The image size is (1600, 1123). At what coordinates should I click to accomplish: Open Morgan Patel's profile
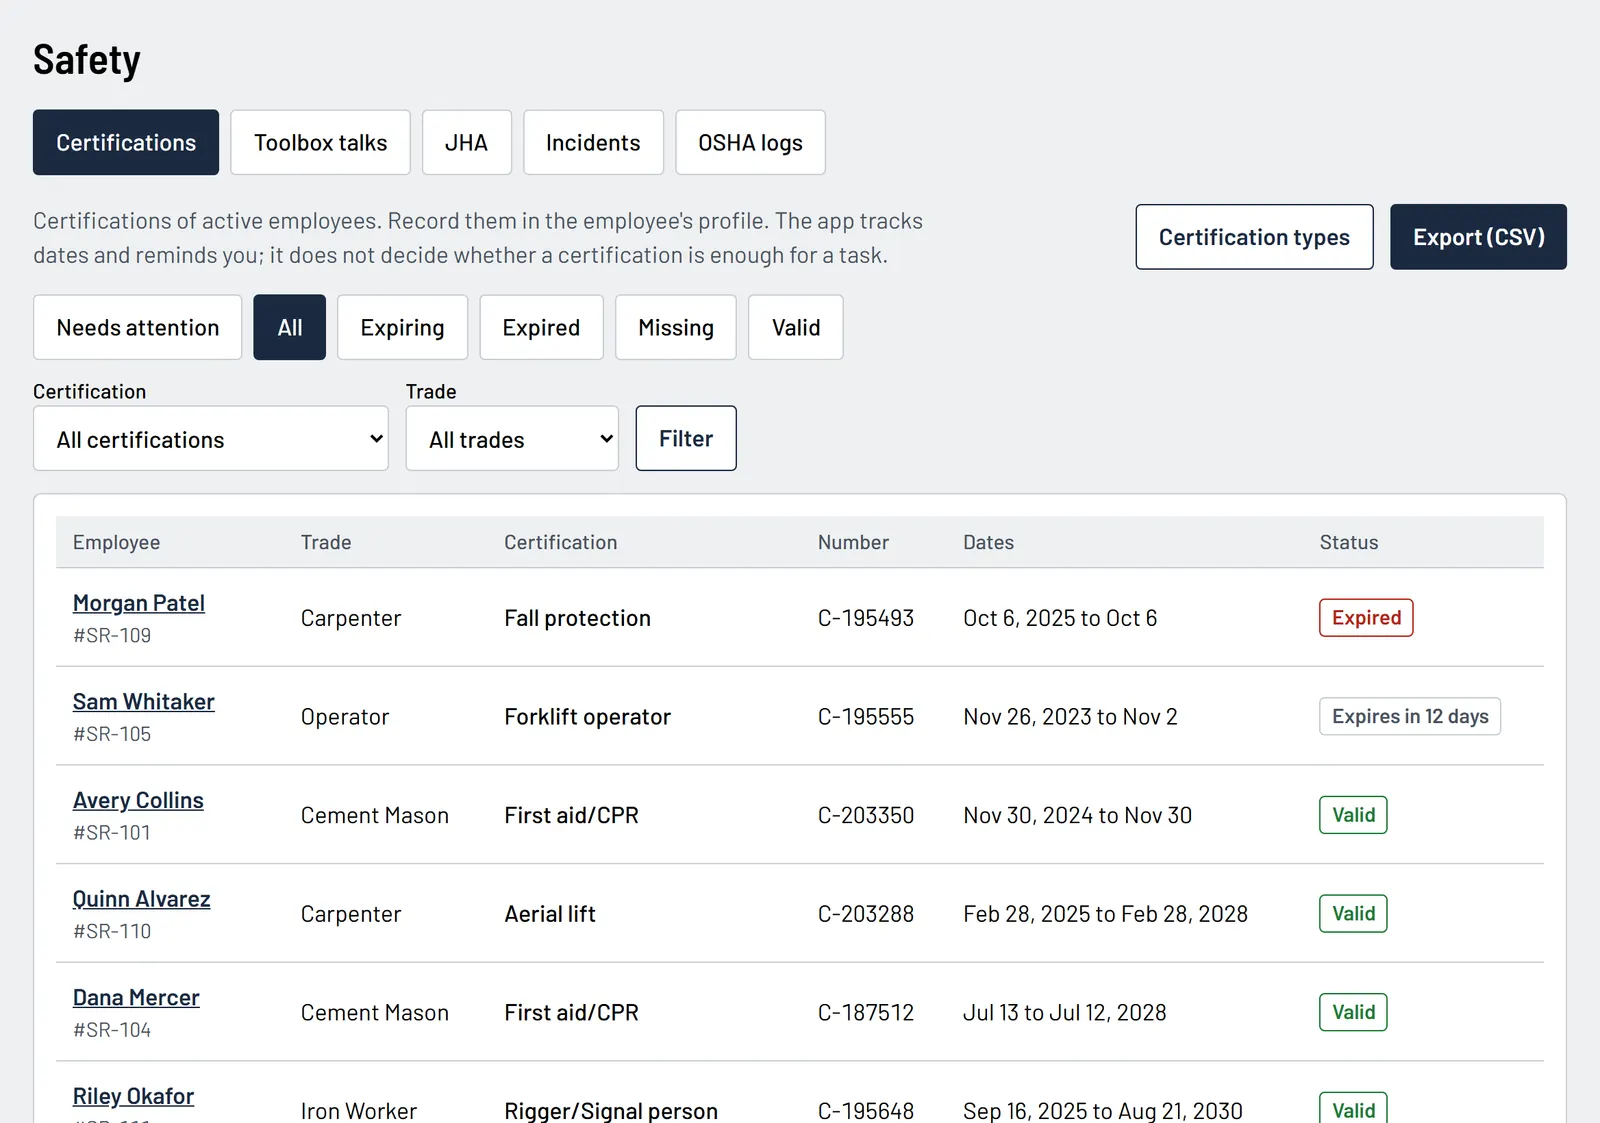(x=139, y=603)
